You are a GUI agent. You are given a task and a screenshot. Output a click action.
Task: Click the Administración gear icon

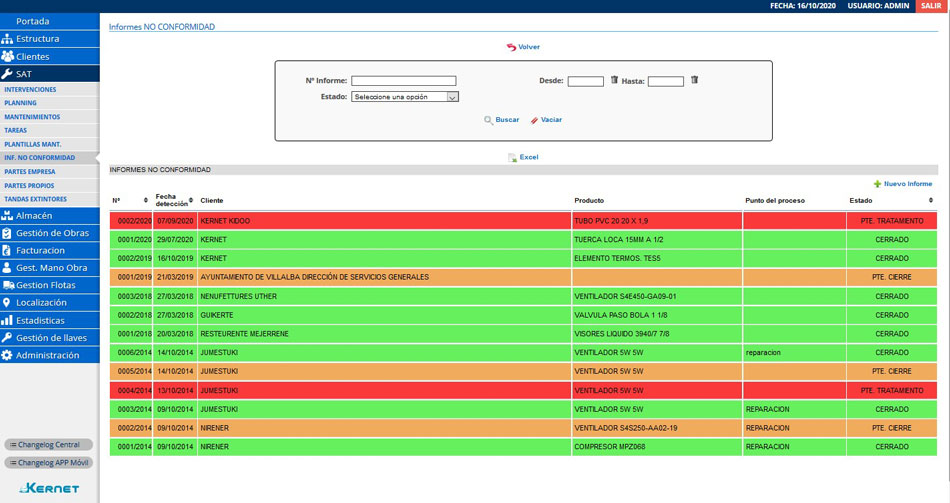point(7,355)
